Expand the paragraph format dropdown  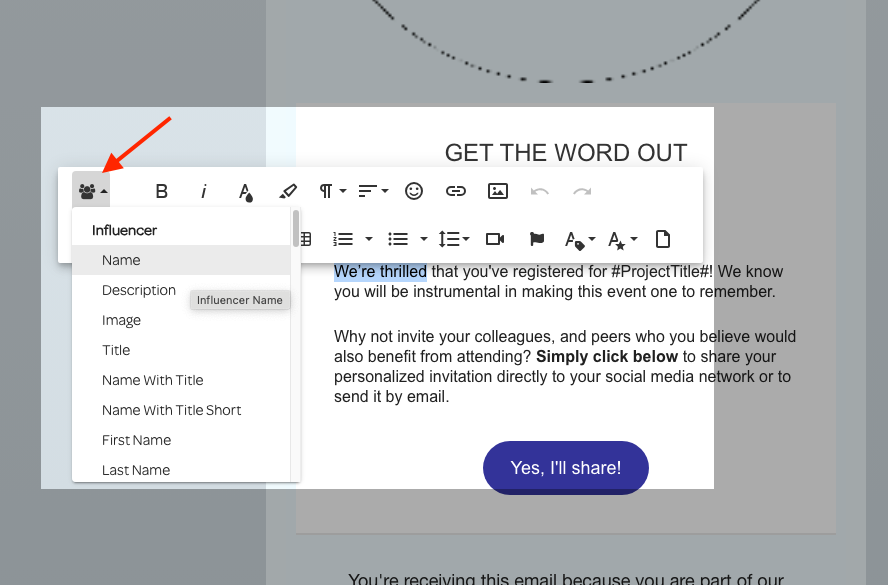[x=332, y=191]
